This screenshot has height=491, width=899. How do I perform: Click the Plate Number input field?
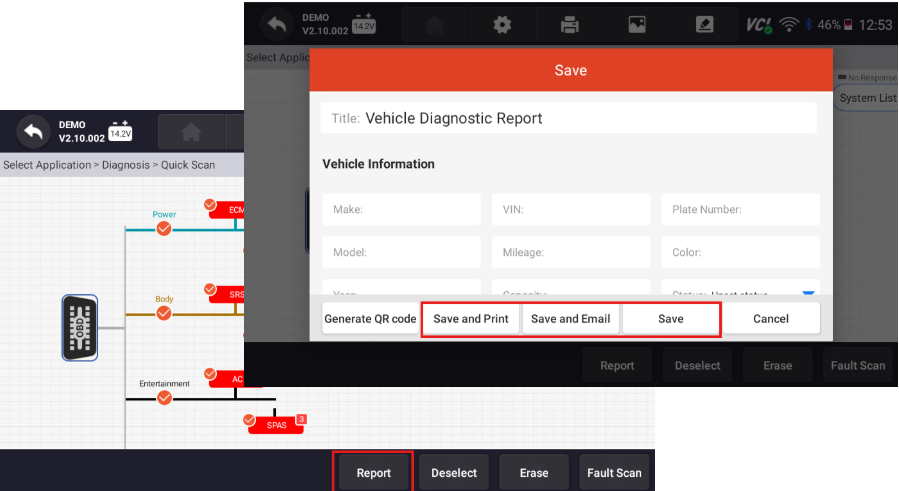tap(740, 209)
